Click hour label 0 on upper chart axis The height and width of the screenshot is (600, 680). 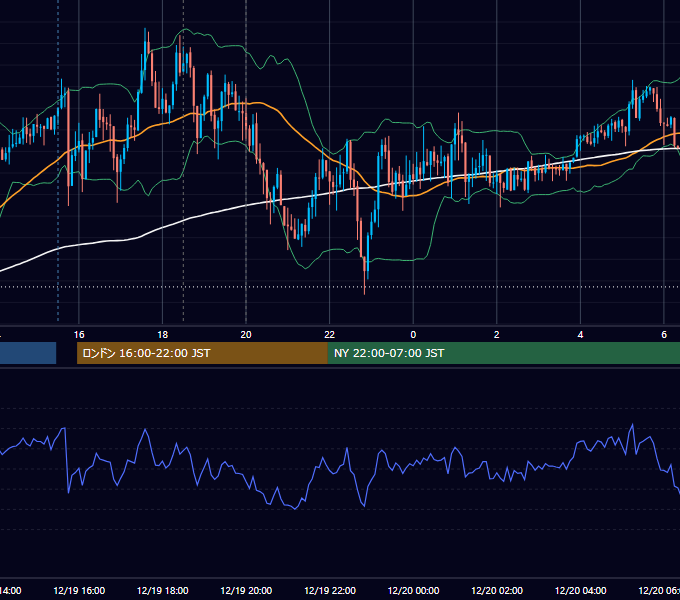(x=413, y=335)
